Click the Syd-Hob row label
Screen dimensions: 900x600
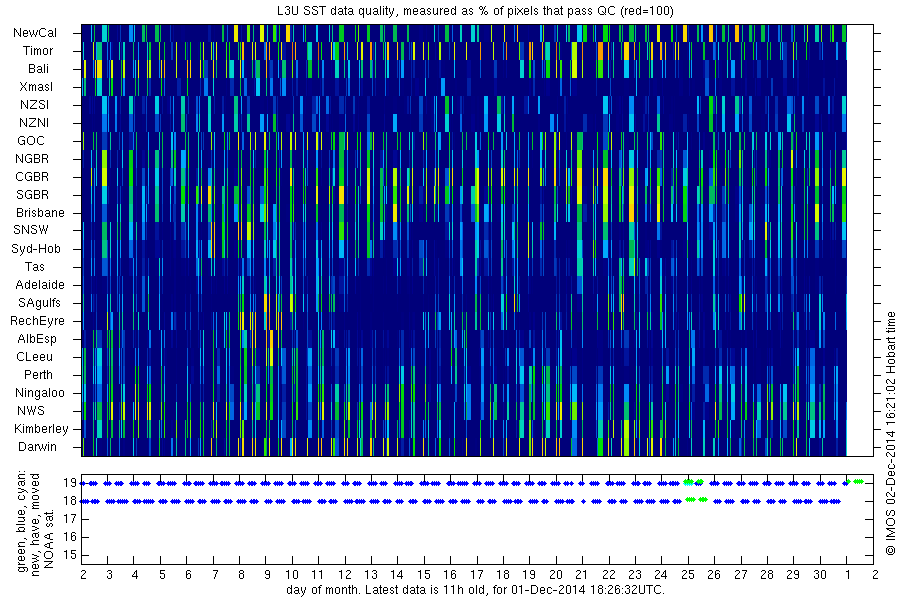tap(36, 249)
